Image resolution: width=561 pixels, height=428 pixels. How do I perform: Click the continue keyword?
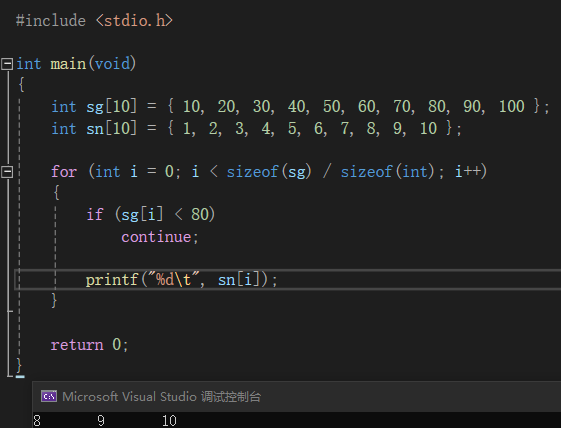tap(156, 237)
